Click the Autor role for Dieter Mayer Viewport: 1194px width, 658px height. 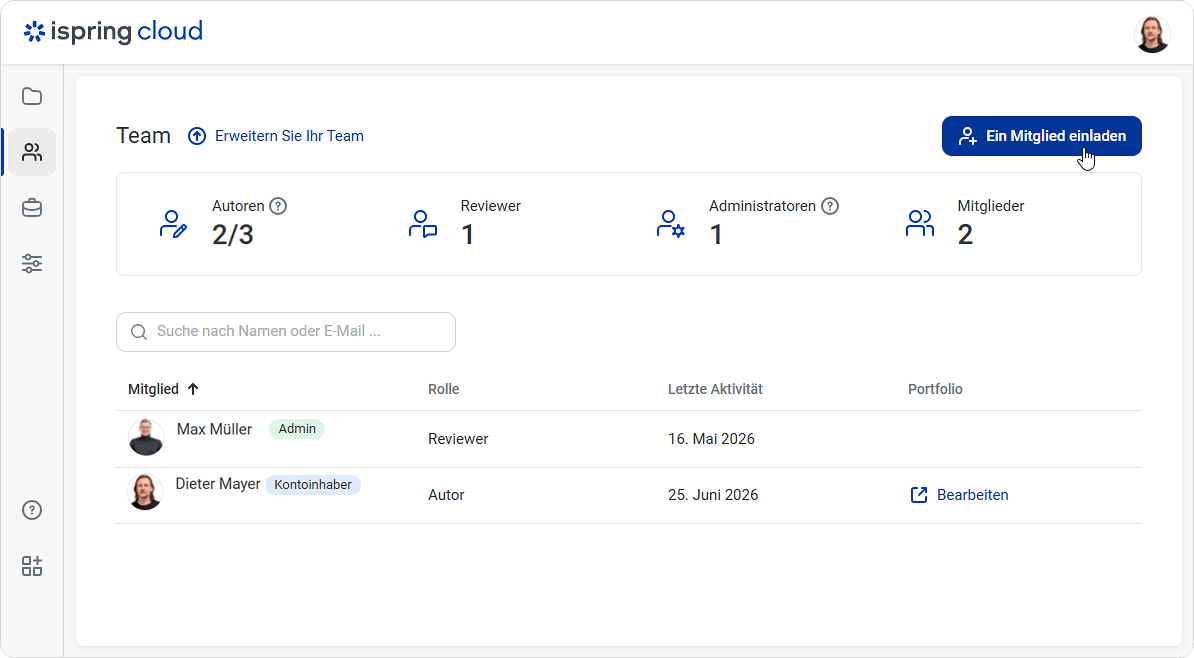click(x=446, y=495)
